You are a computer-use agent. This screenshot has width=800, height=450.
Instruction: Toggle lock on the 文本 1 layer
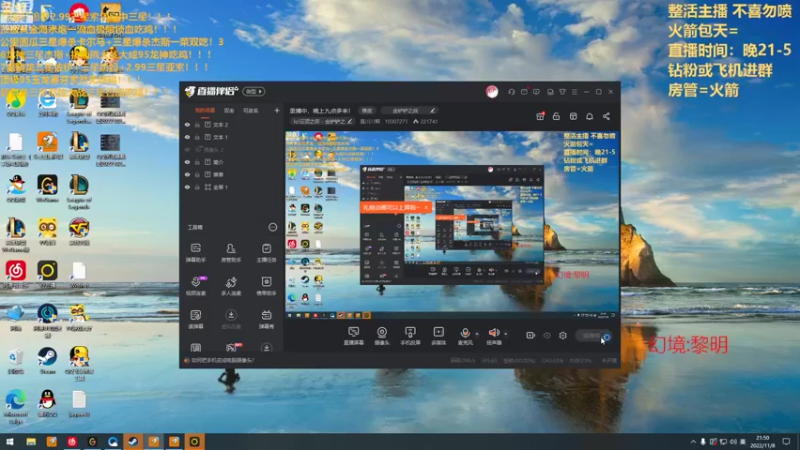(x=197, y=137)
